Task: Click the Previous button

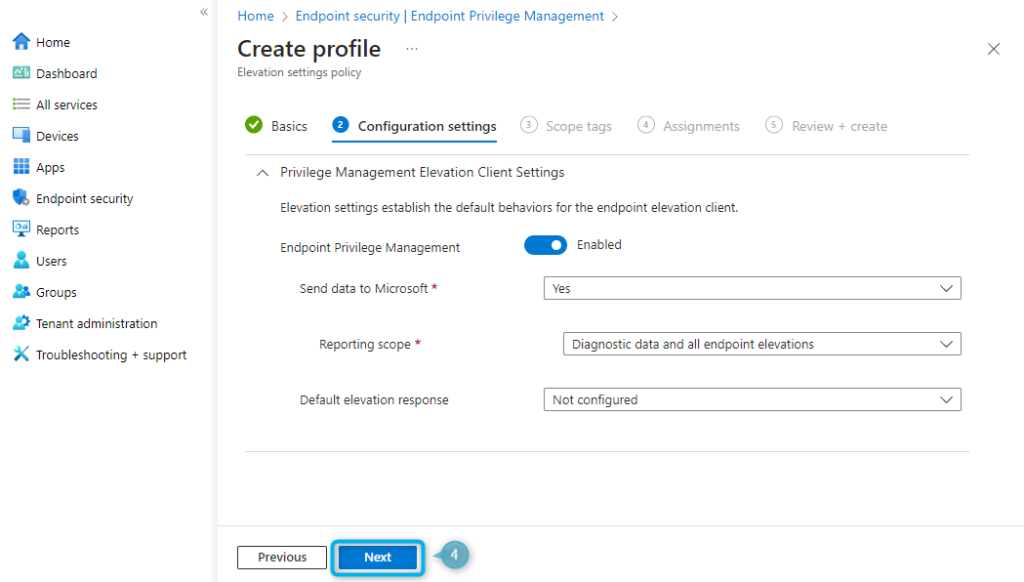Action: (x=281, y=557)
